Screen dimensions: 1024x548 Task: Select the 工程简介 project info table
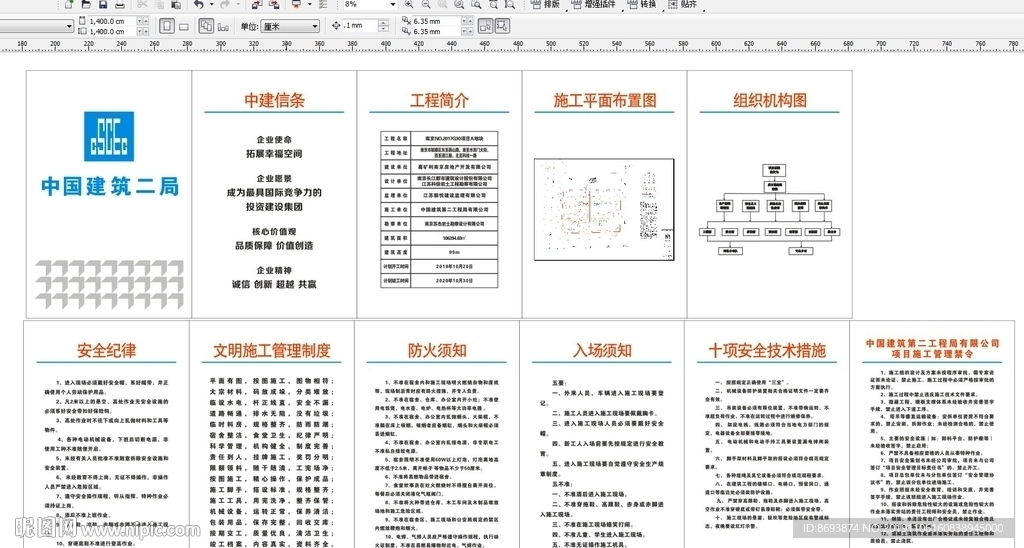tap(439, 210)
